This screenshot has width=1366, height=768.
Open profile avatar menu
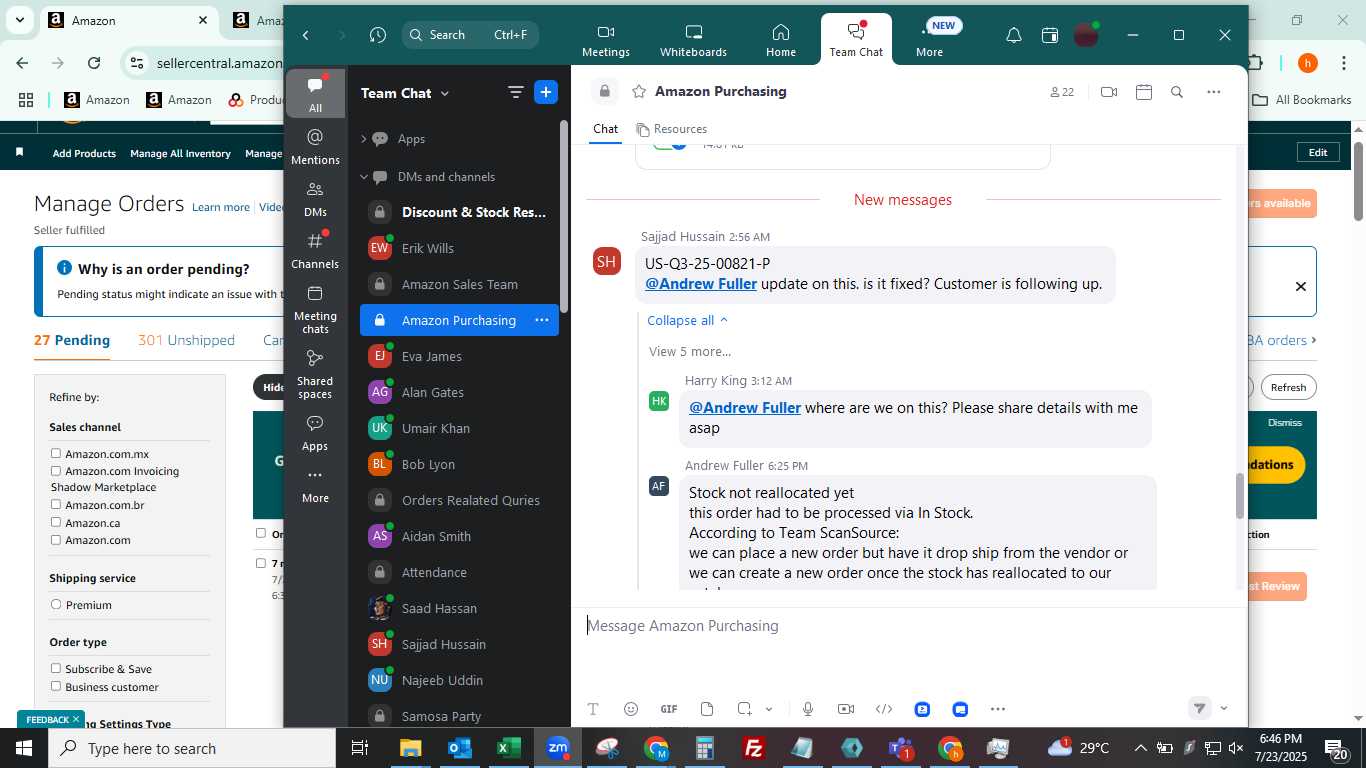pos(1086,35)
